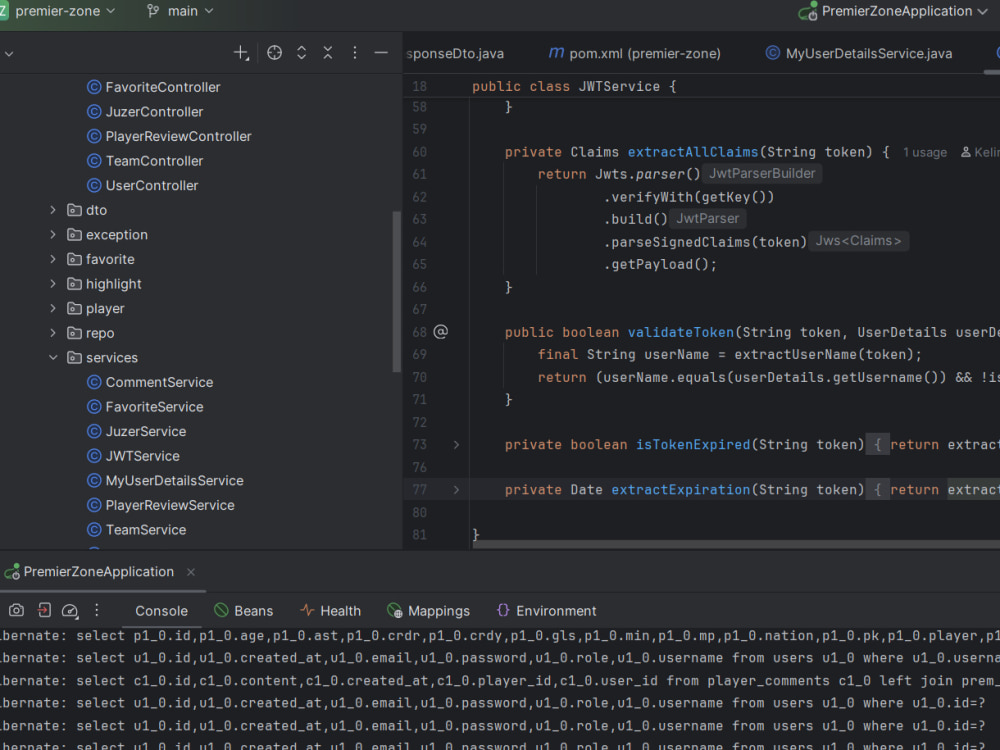
Task: Select the PlayerReviewService class icon
Action: pyautogui.click(x=94, y=505)
